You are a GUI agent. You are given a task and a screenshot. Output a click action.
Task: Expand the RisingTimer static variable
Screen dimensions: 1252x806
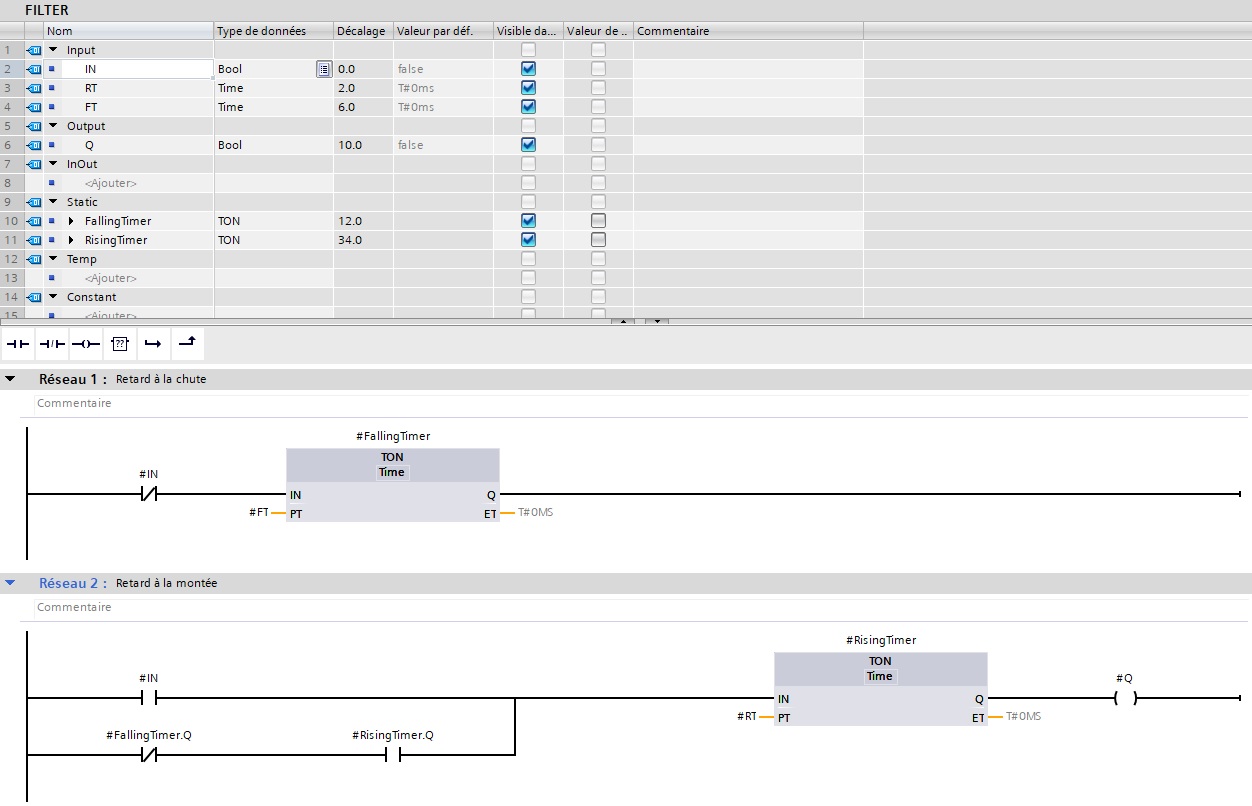click(x=71, y=240)
